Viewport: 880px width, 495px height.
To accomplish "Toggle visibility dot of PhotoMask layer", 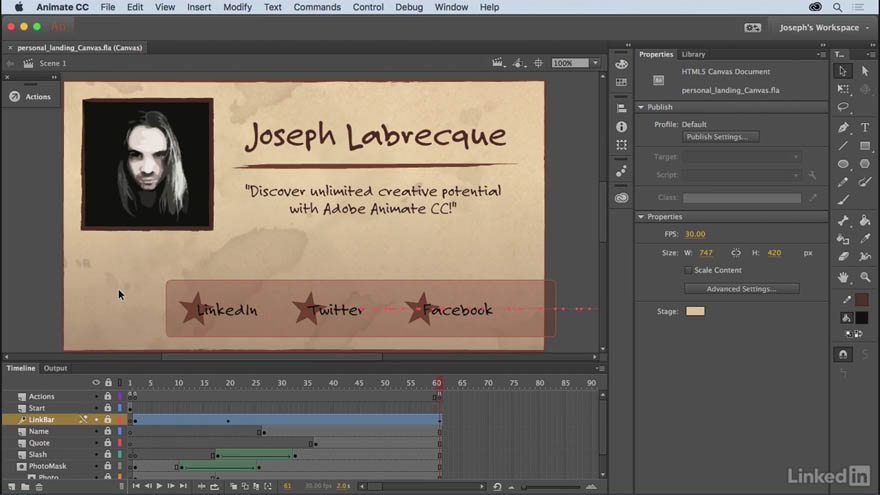I will (96, 466).
